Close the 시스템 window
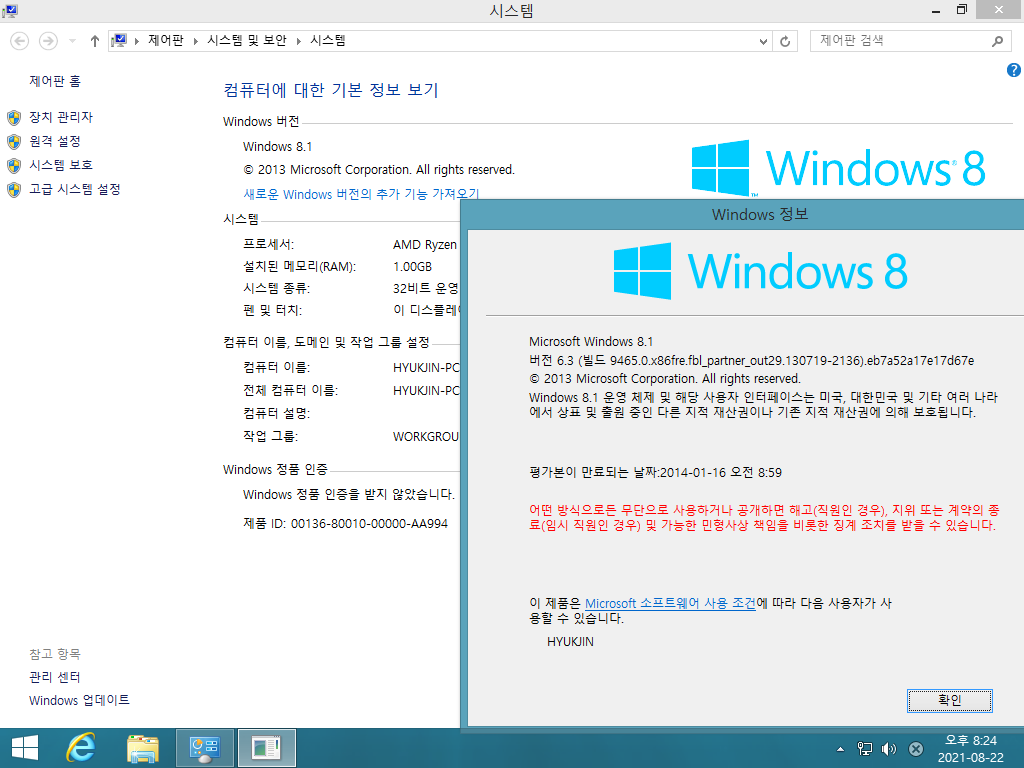The height and width of the screenshot is (768, 1024). (x=999, y=9)
